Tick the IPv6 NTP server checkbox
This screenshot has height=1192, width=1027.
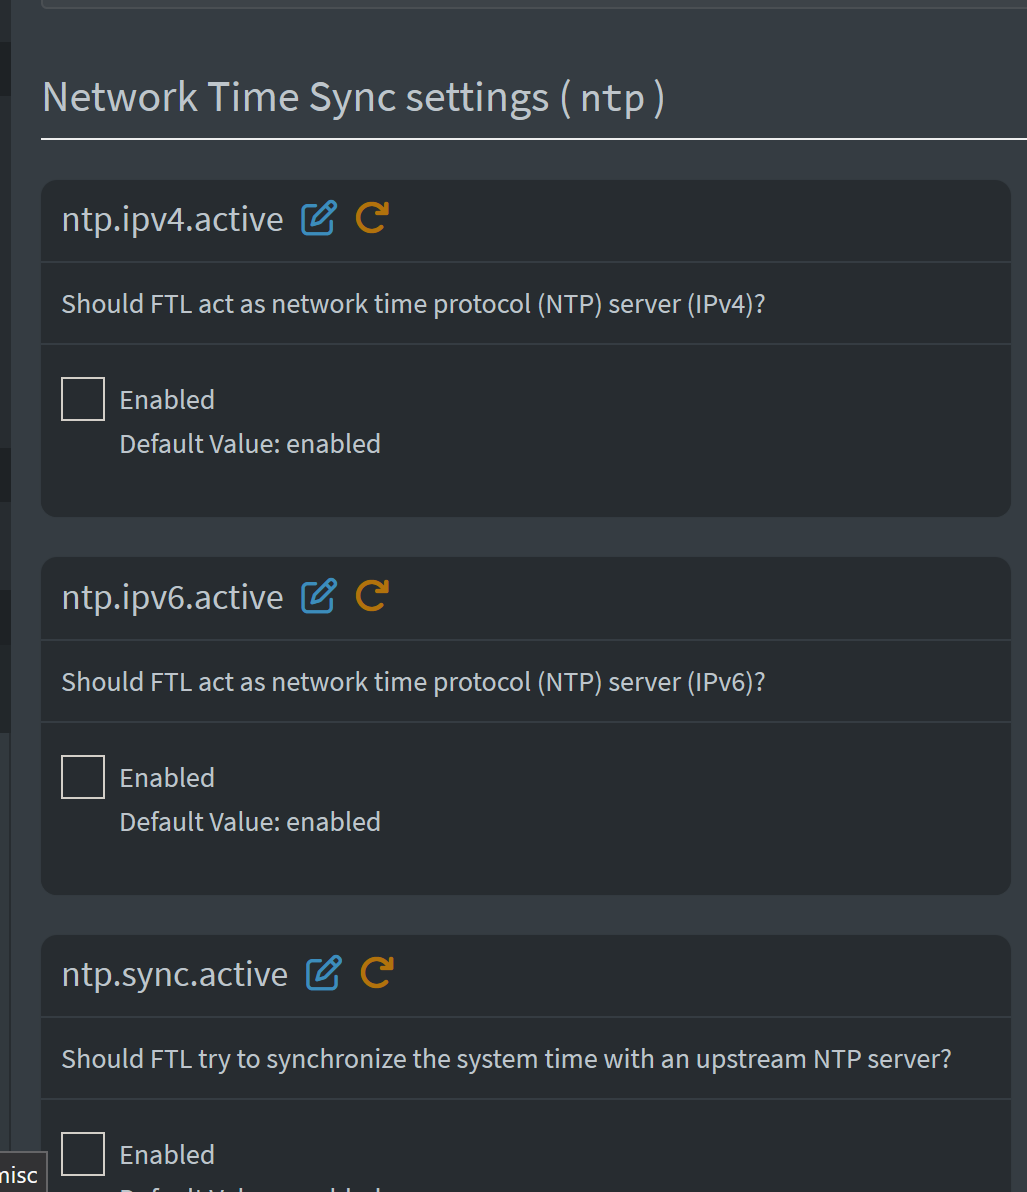tap(83, 777)
